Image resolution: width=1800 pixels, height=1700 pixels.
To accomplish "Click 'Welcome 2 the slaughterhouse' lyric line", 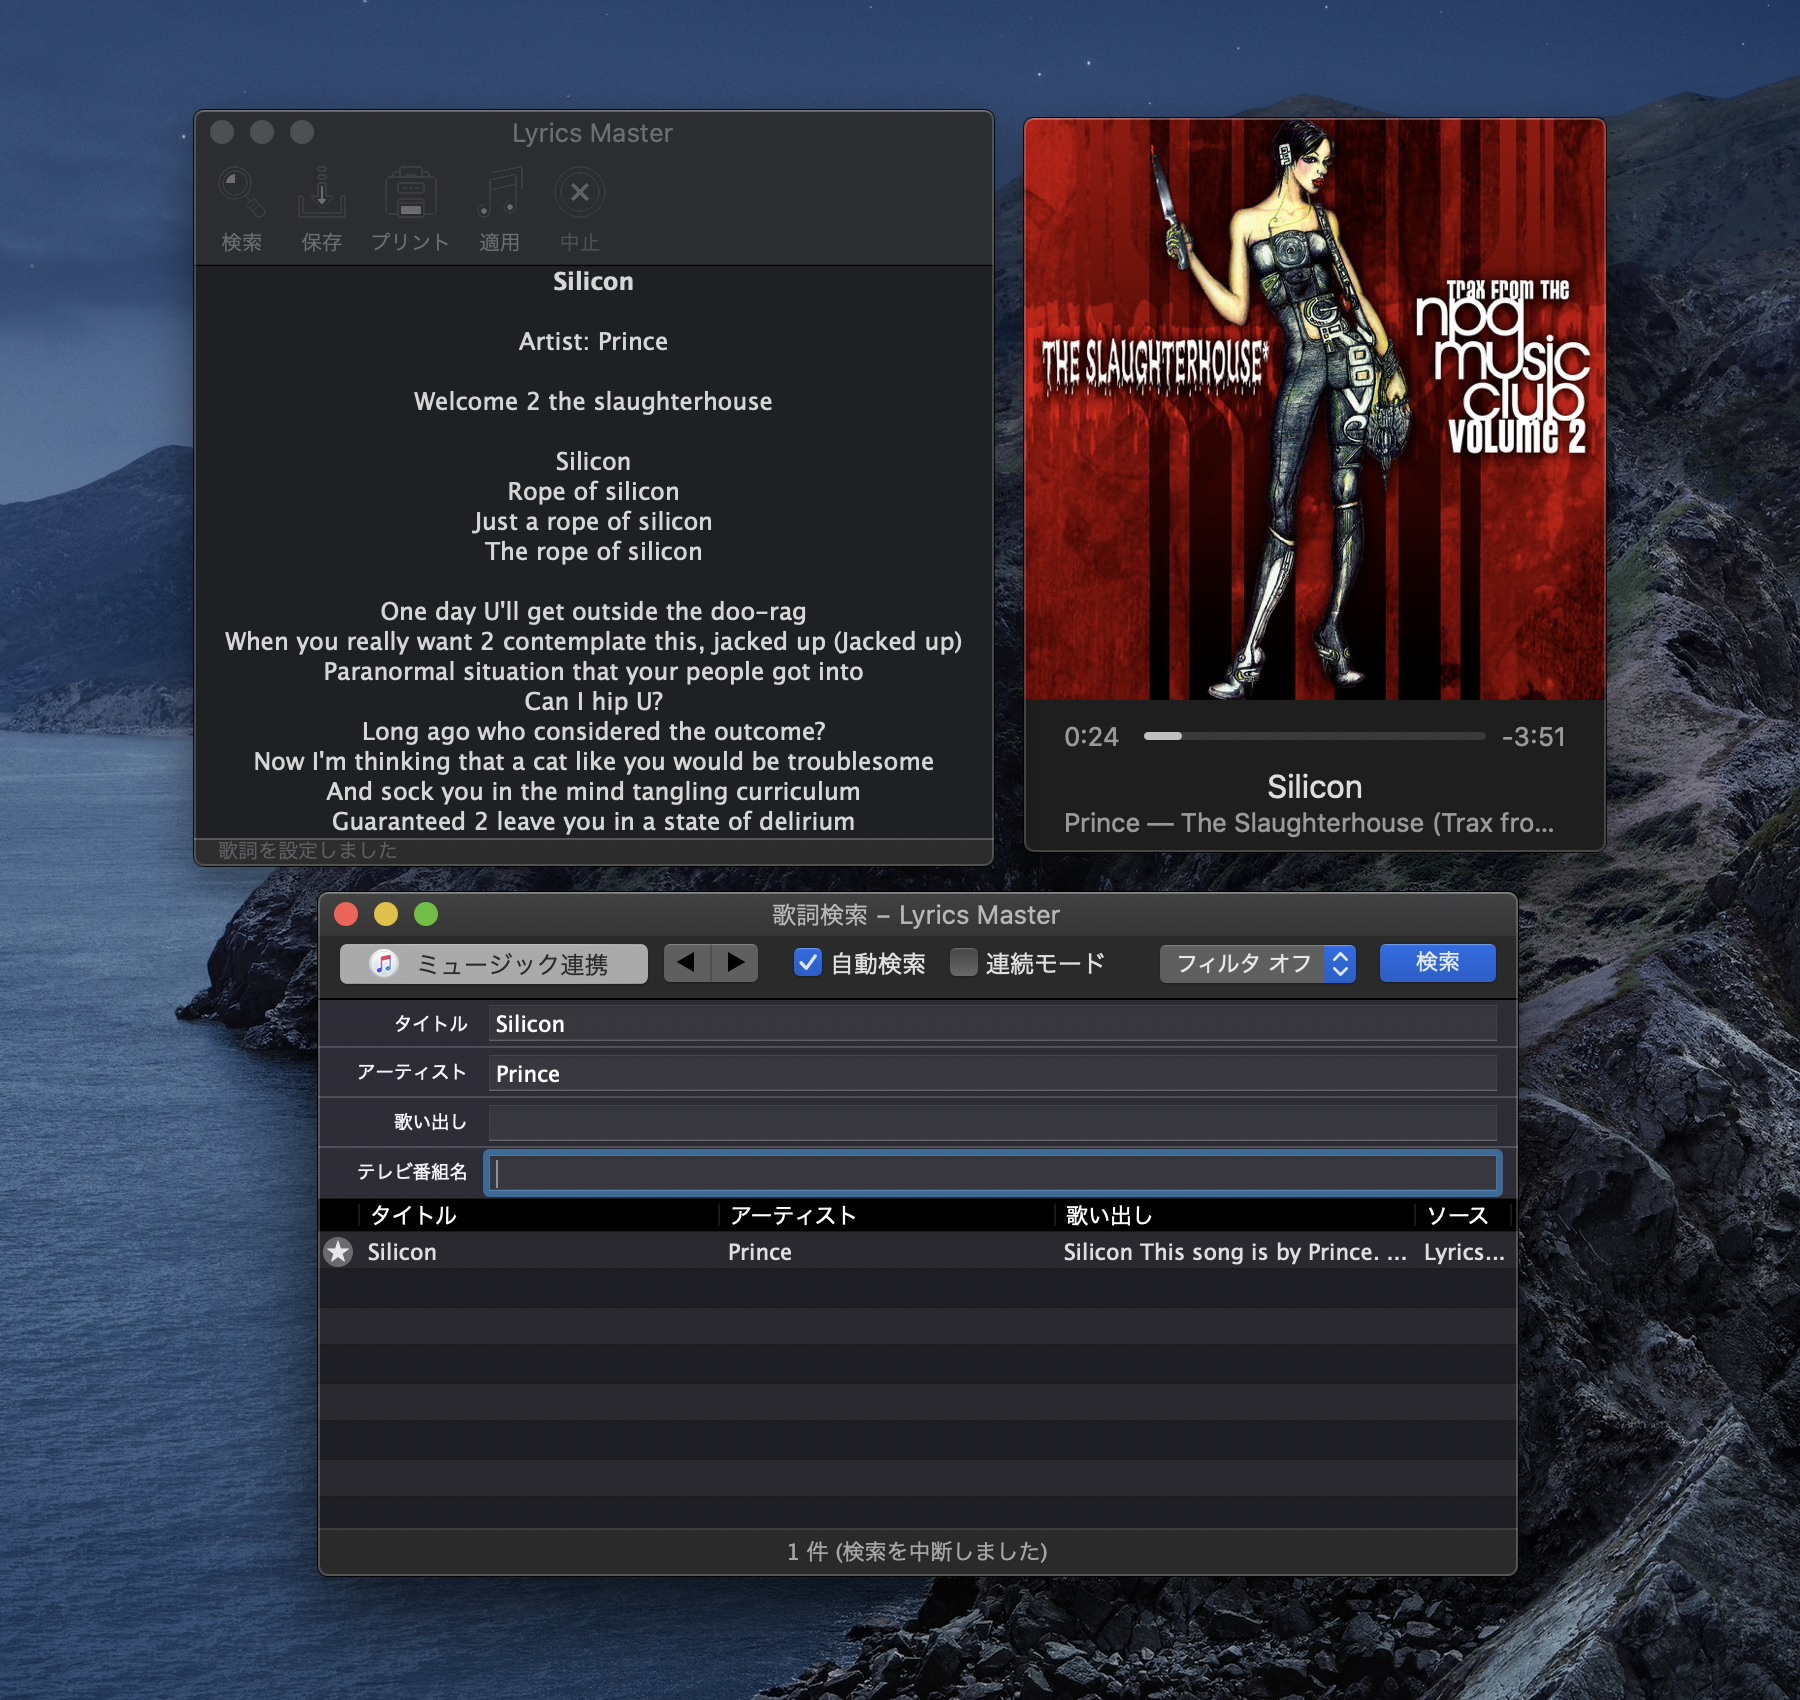I will (x=593, y=401).
